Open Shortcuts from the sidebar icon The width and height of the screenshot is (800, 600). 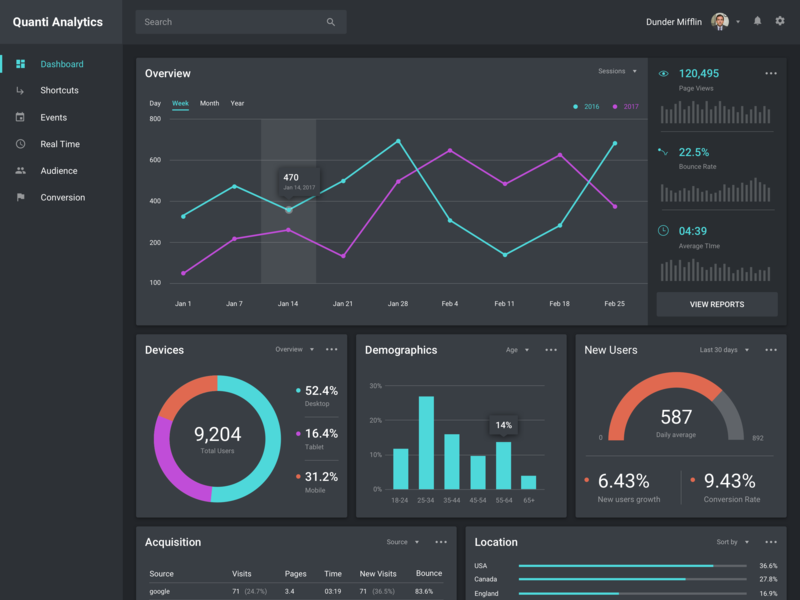pos(21,90)
